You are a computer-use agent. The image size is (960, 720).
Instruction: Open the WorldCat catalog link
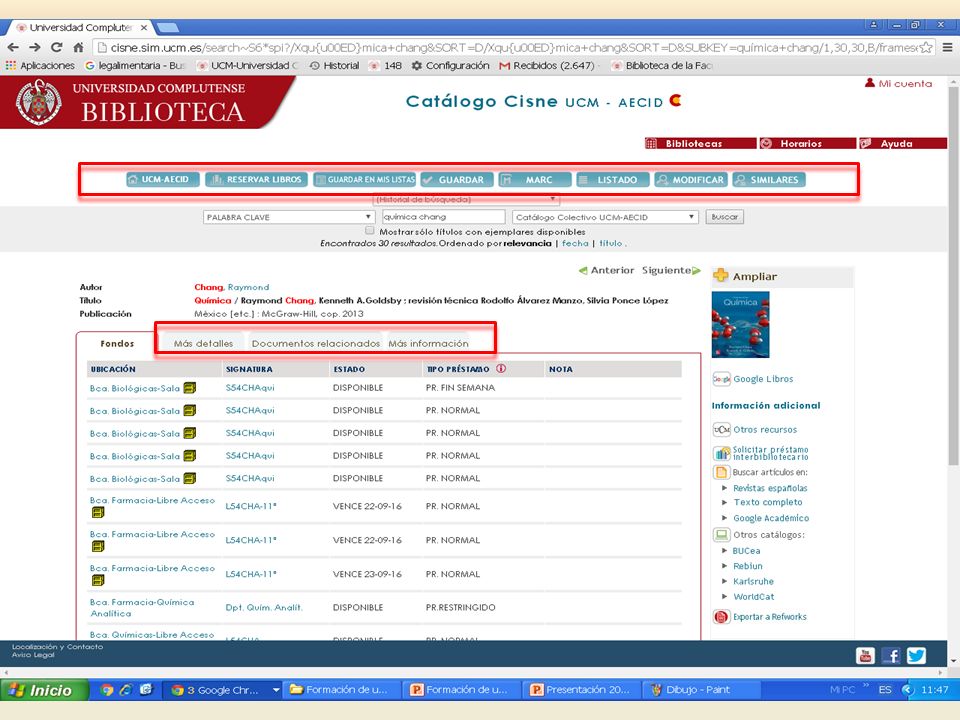point(754,597)
